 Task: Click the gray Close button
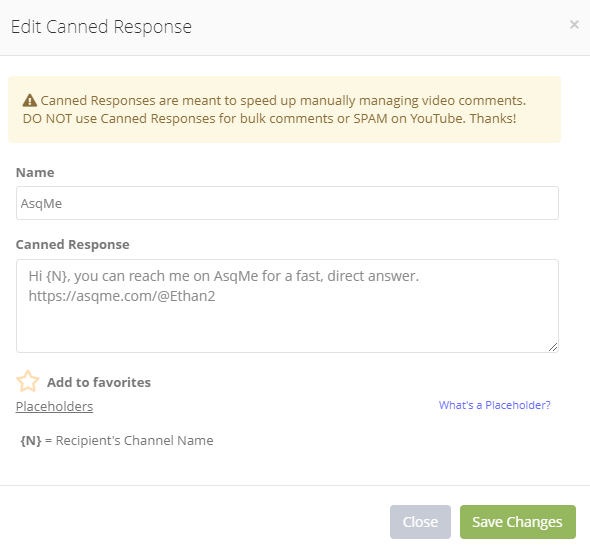click(x=420, y=522)
